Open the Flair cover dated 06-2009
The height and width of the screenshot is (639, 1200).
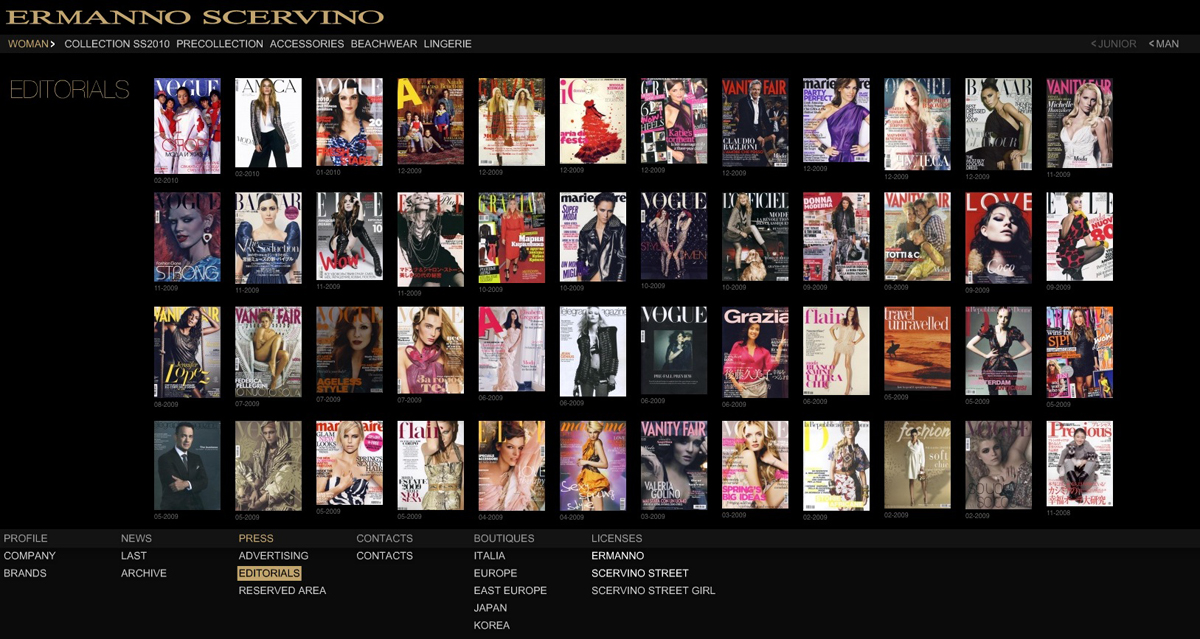point(836,351)
